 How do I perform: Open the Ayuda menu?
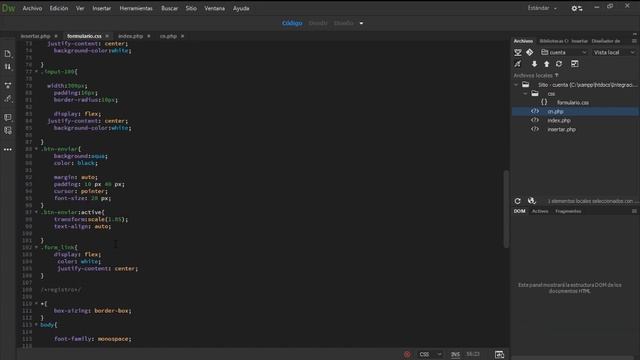tap(241, 8)
